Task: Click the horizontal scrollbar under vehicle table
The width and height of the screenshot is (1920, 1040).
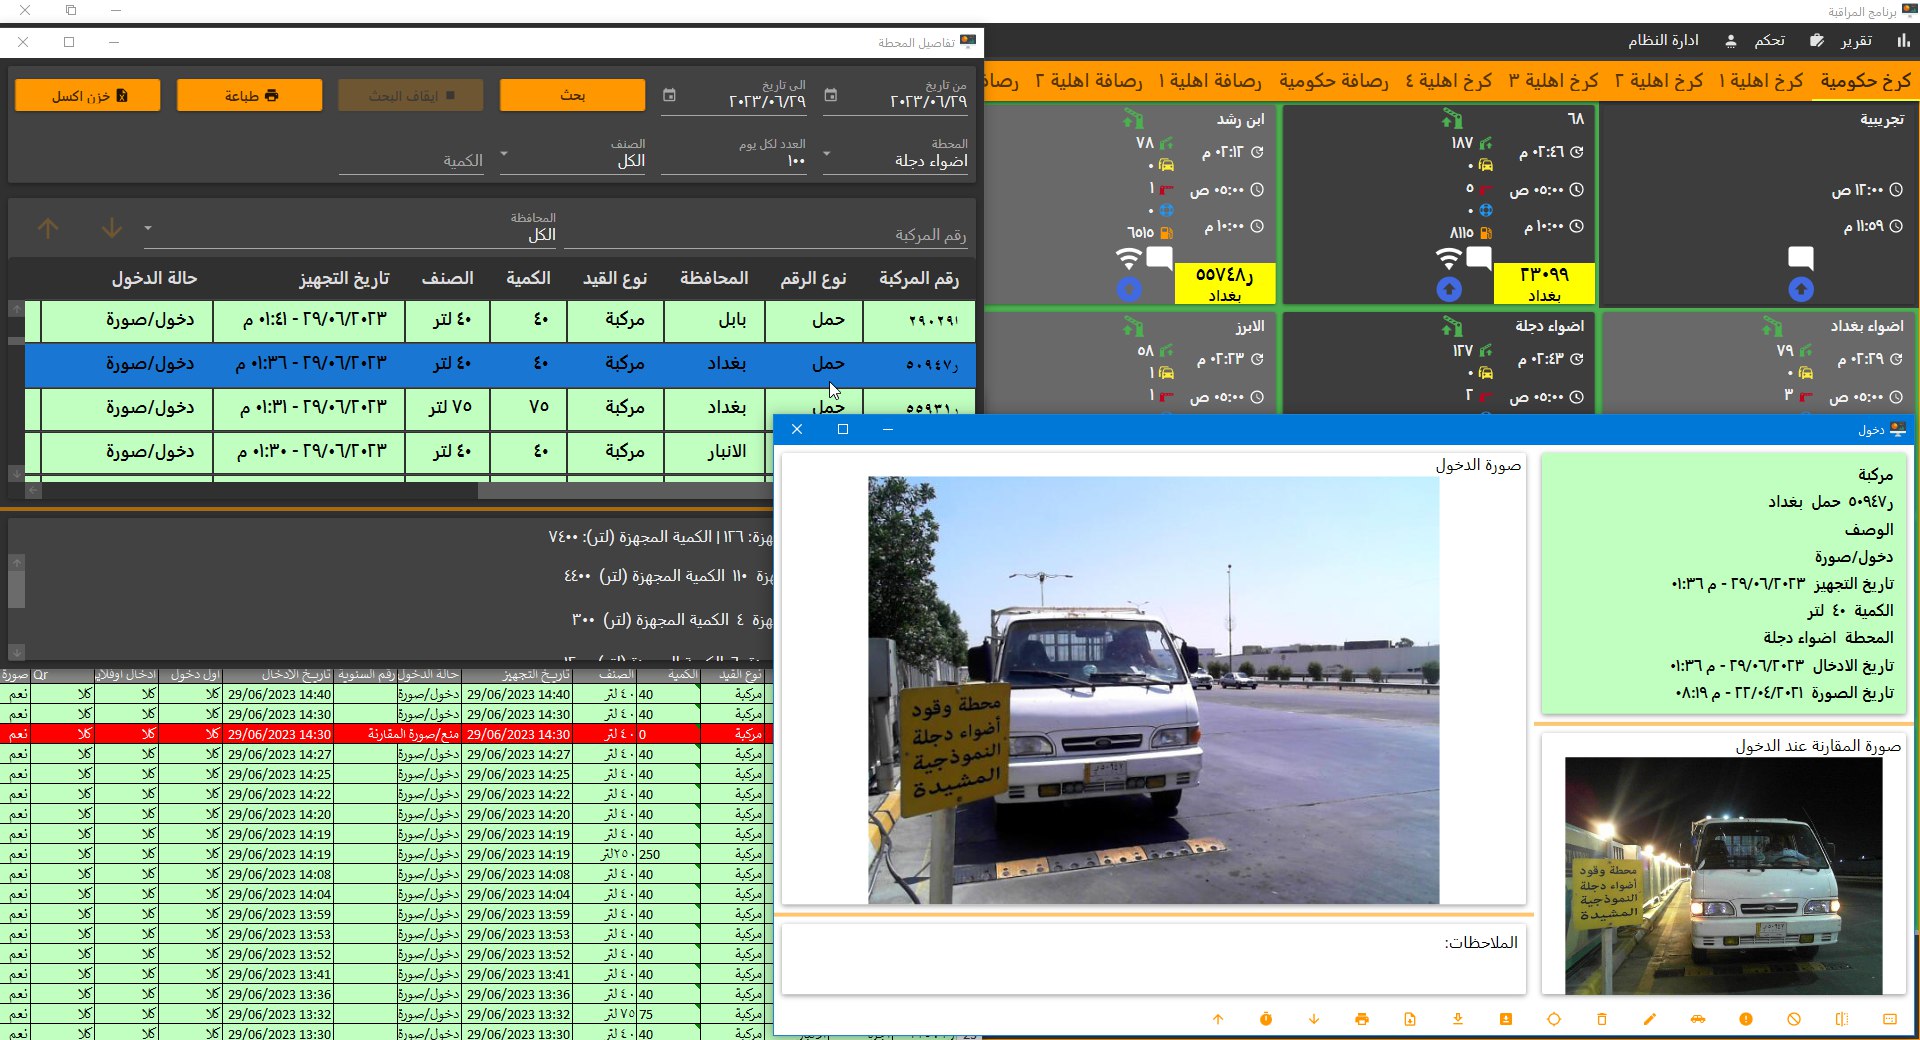Action: pos(625,491)
